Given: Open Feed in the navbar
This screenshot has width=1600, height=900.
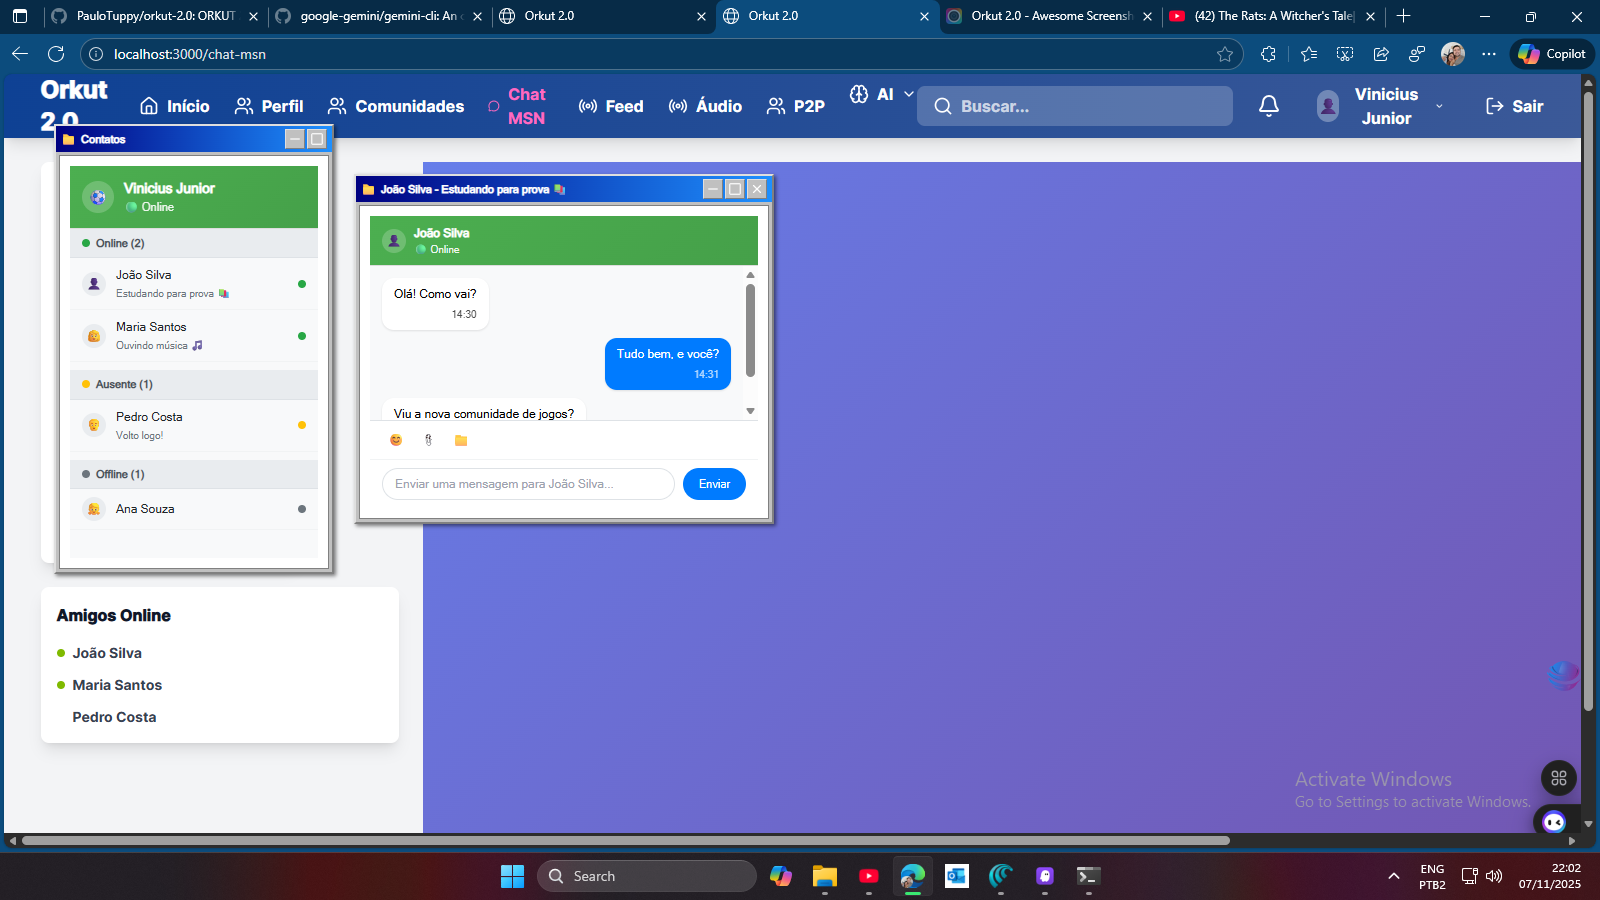Looking at the screenshot, I should coord(611,106).
